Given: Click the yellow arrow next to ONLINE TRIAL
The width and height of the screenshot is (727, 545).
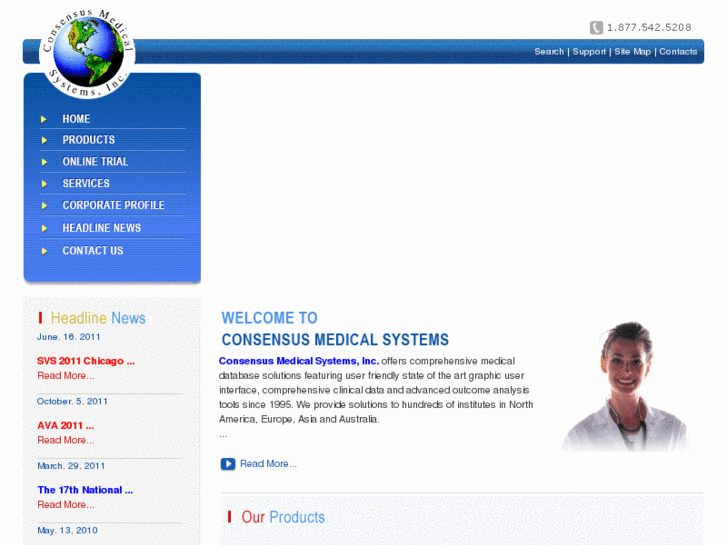Looking at the screenshot, I should (x=44, y=162).
